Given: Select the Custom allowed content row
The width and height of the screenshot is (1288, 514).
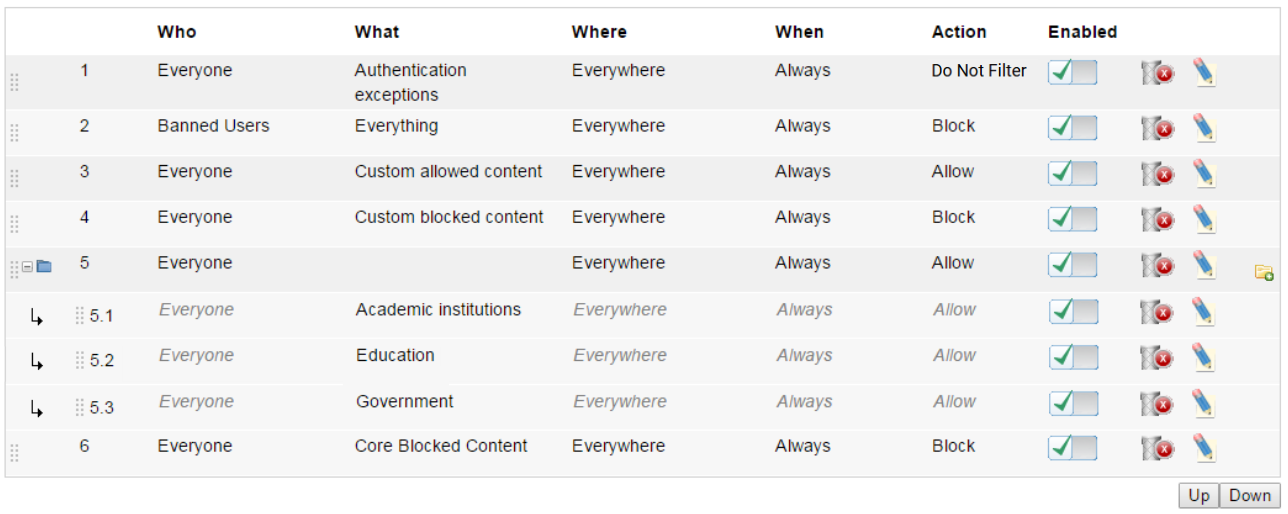Looking at the screenshot, I should coord(644,177).
